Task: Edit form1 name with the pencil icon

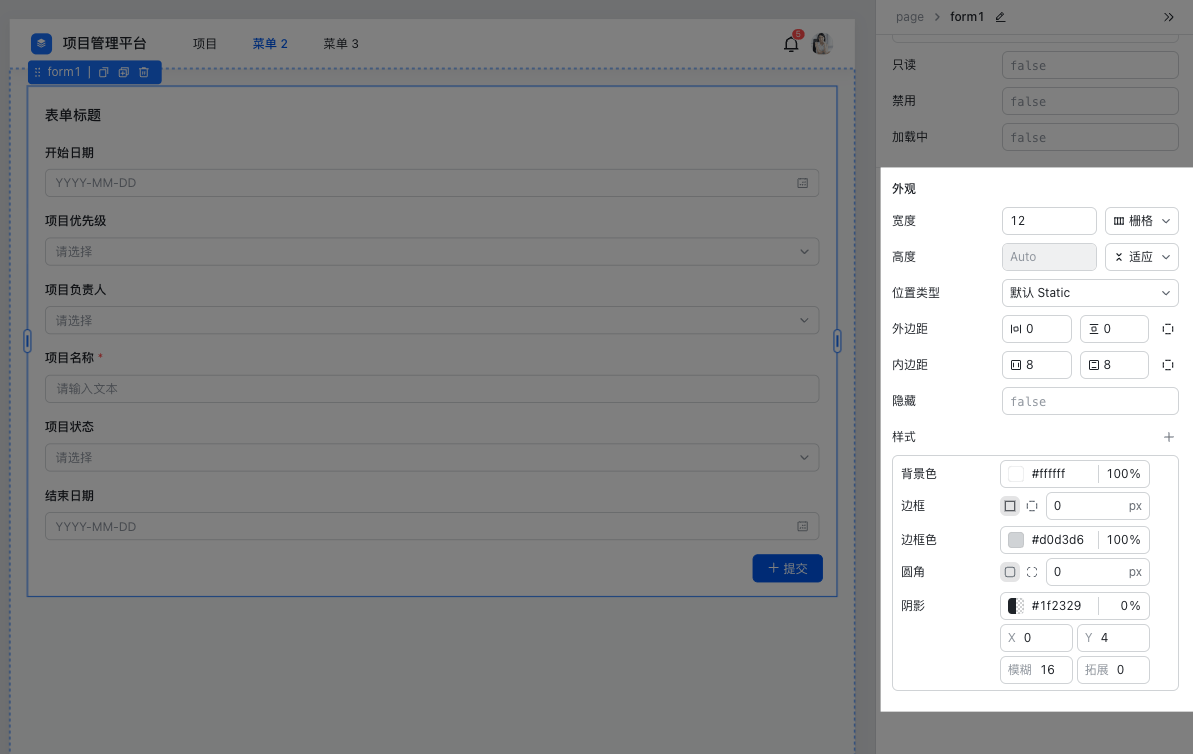Action: [x=1001, y=17]
